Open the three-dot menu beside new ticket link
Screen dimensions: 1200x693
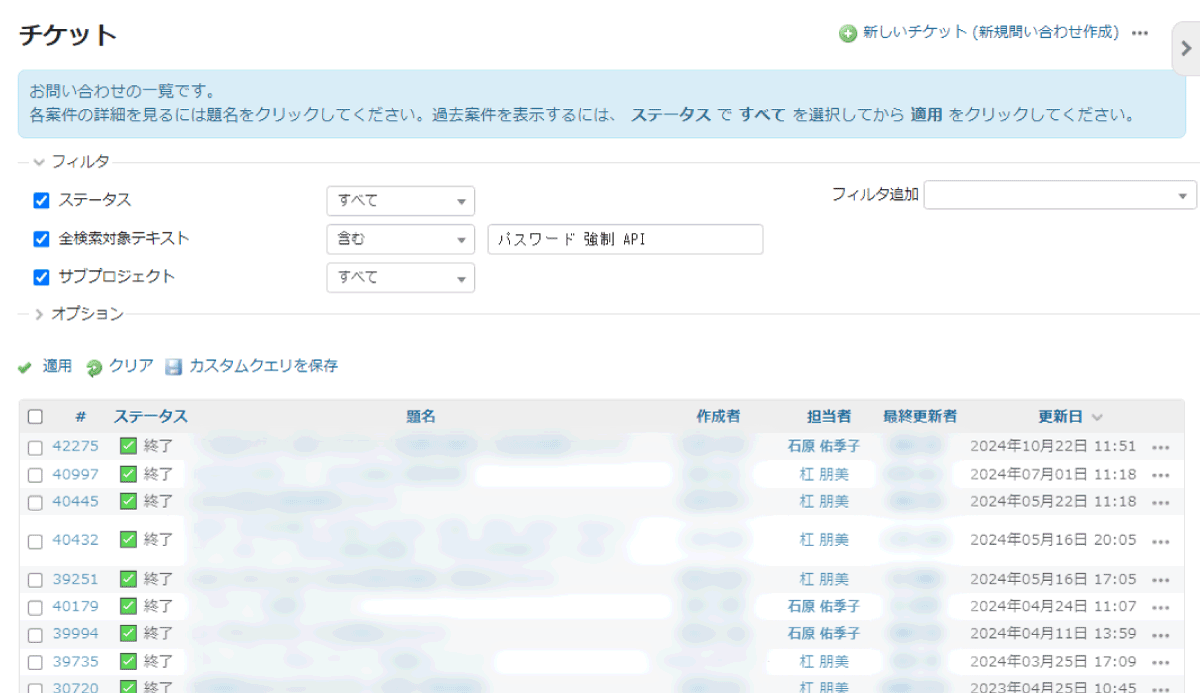pos(1140,33)
